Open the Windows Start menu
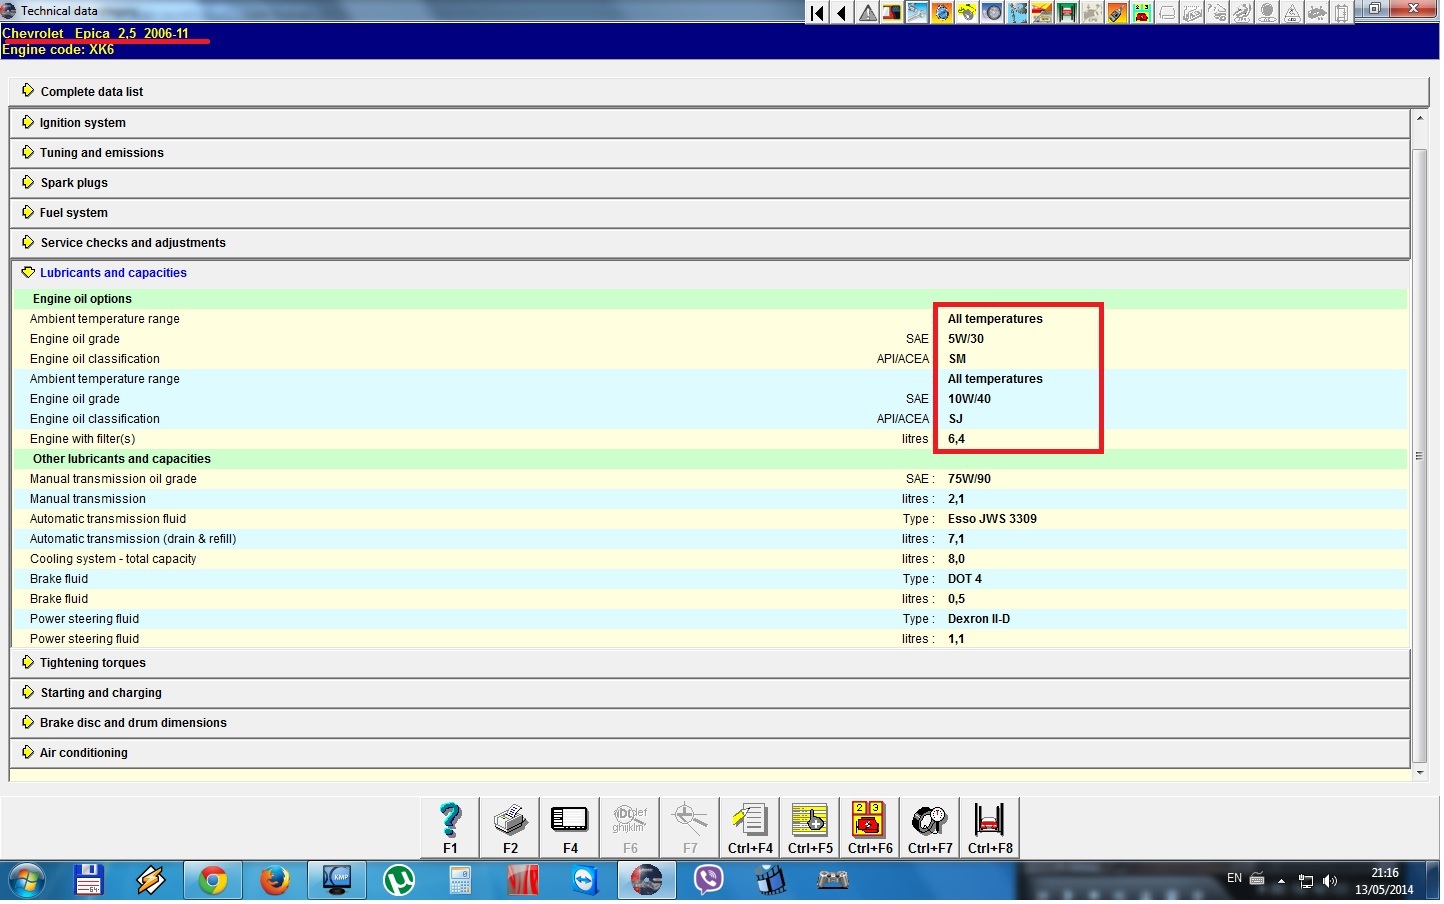The height and width of the screenshot is (904, 1444). 27,881
